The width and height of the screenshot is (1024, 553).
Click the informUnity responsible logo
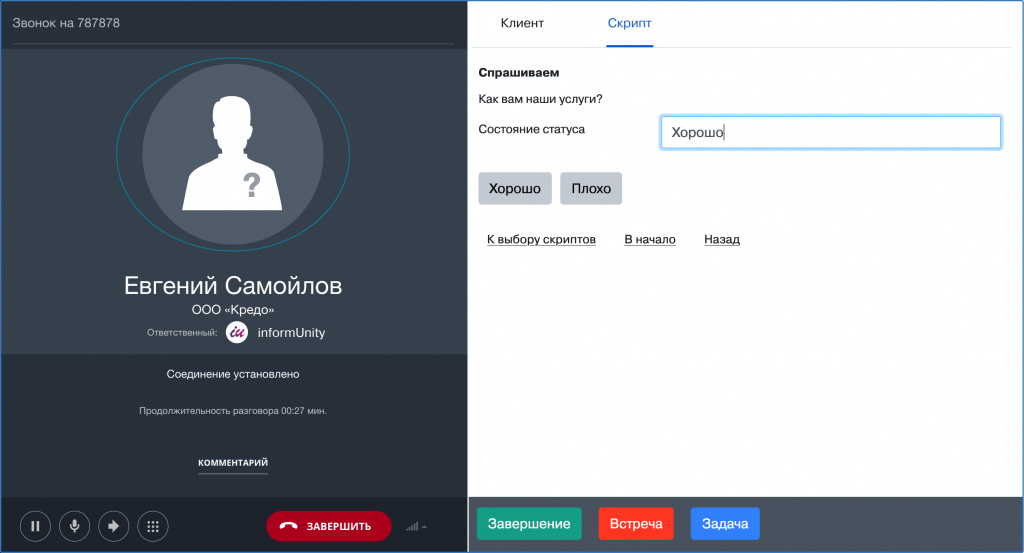pyautogui.click(x=237, y=332)
